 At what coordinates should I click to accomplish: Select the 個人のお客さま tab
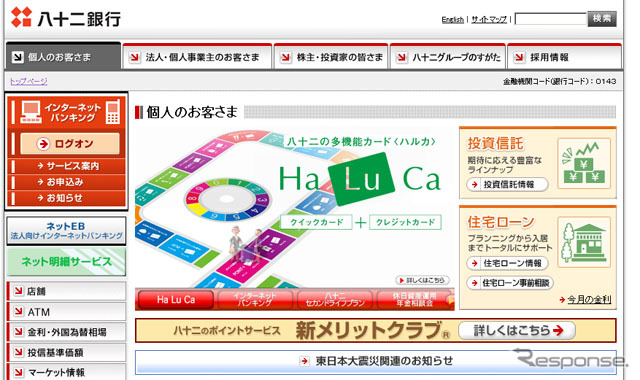[x=63, y=56]
